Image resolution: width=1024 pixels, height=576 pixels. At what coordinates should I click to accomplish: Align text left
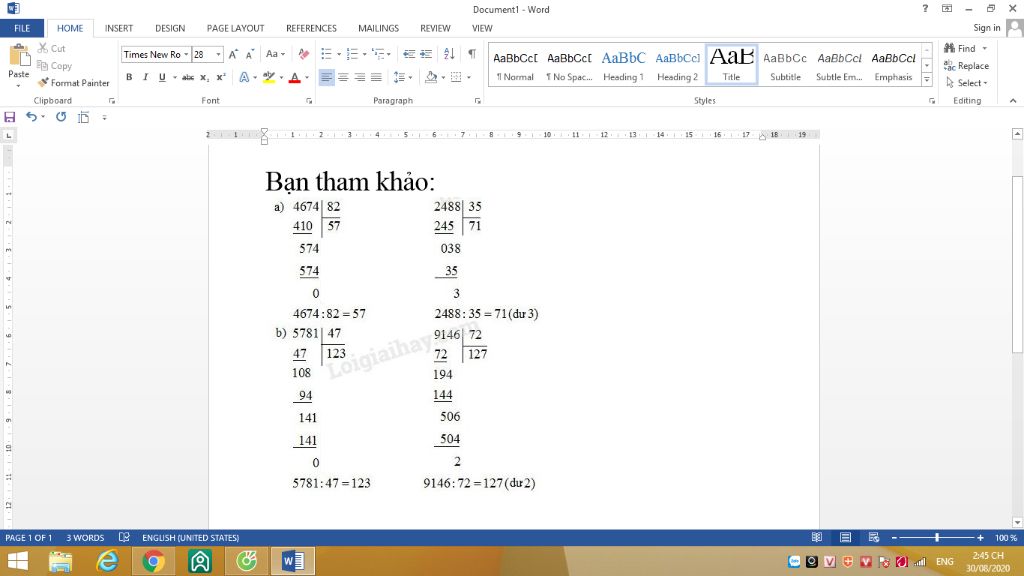pos(327,77)
